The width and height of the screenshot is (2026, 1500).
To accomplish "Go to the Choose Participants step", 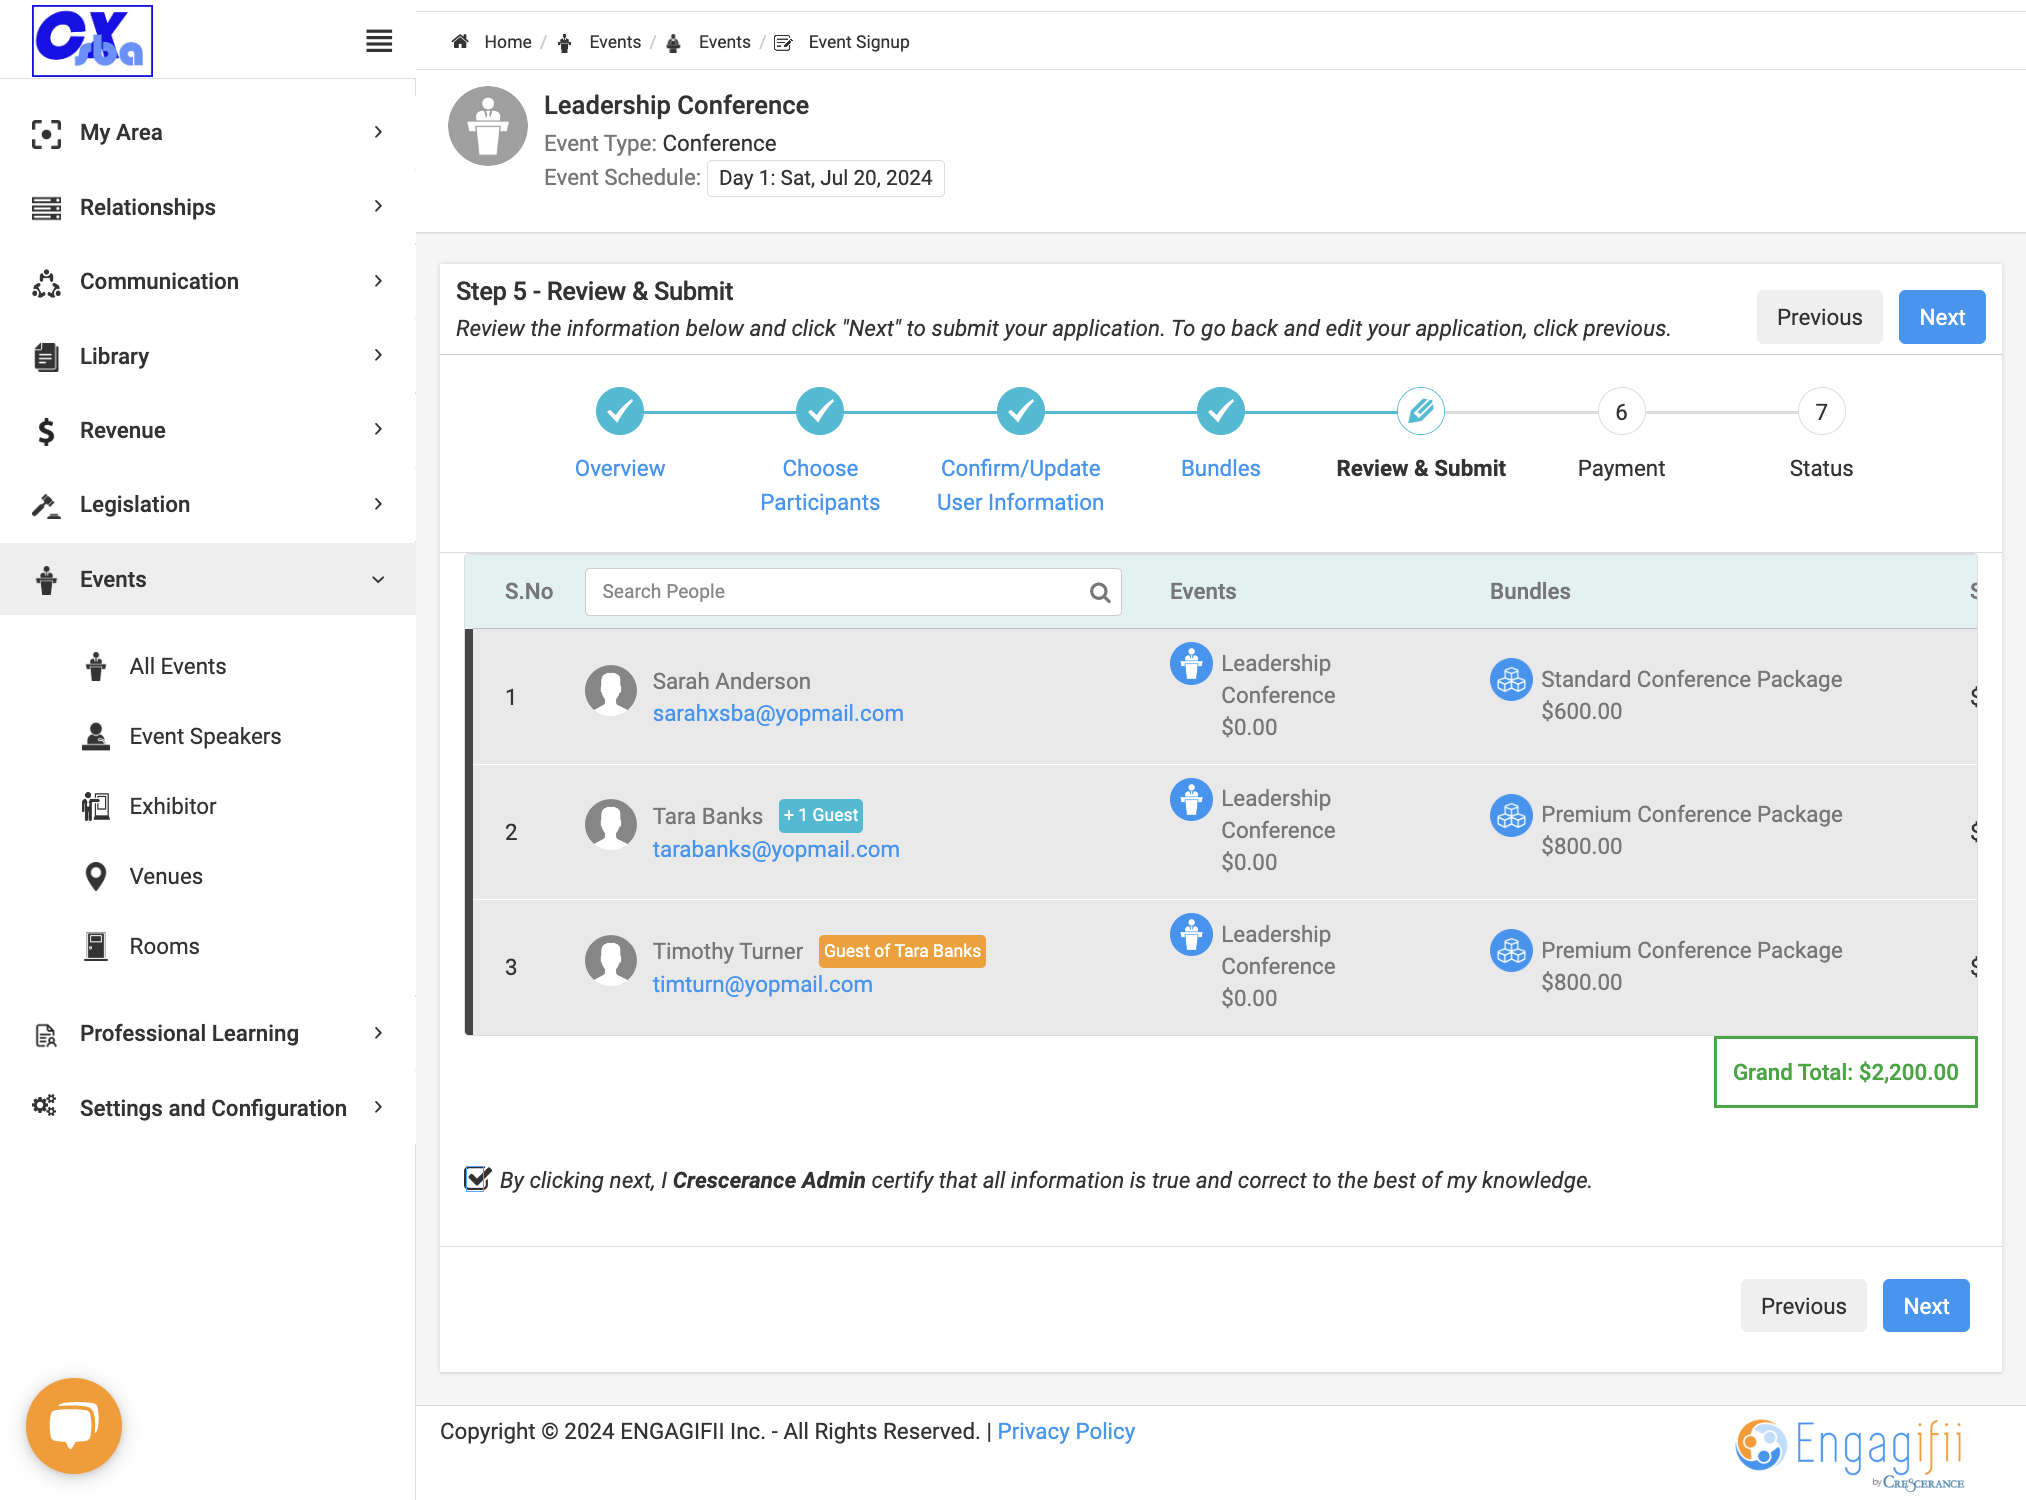I will [820, 485].
